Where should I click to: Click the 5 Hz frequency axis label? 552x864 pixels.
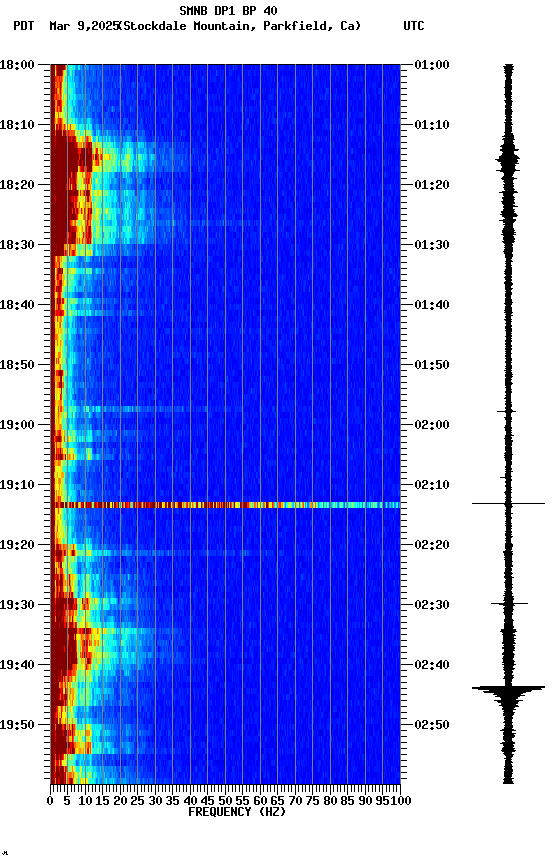click(67, 801)
